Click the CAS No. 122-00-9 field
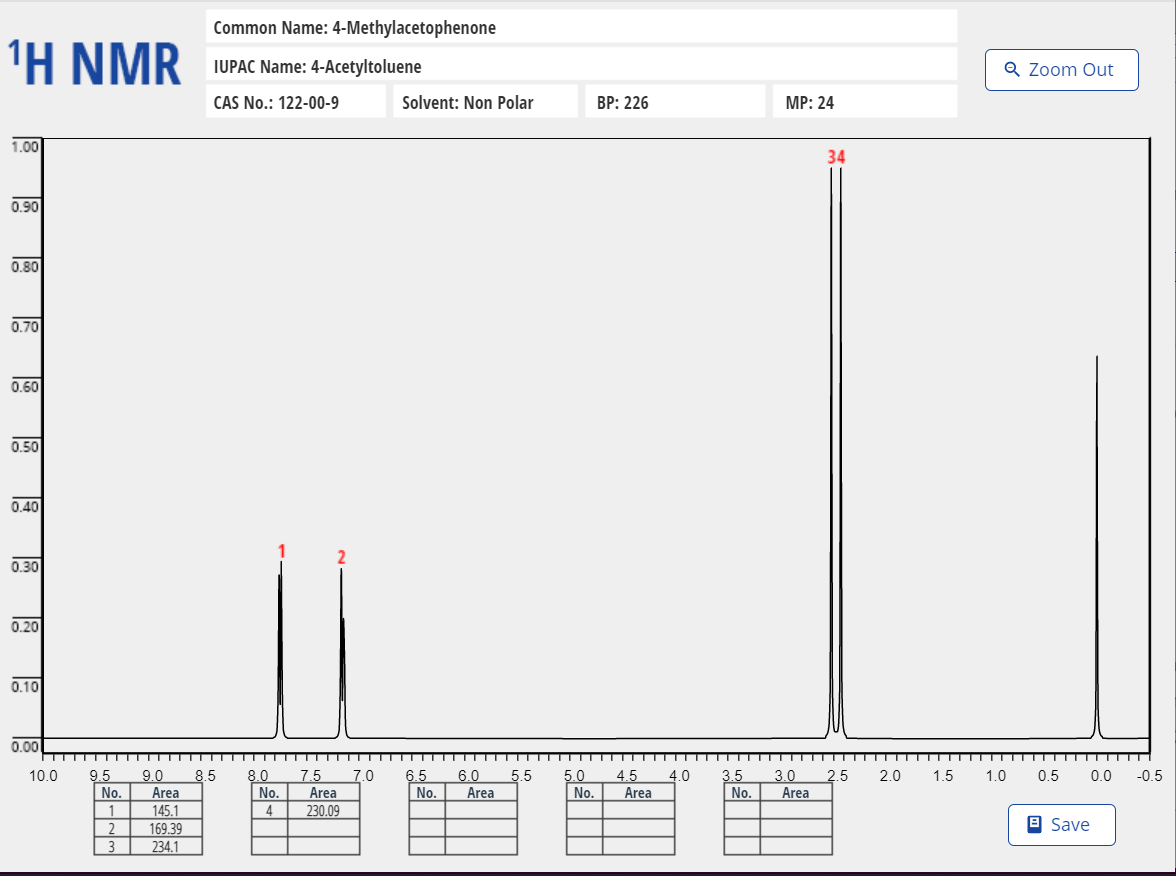The width and height of the screenshot is (1176, 876). point(296,102)
